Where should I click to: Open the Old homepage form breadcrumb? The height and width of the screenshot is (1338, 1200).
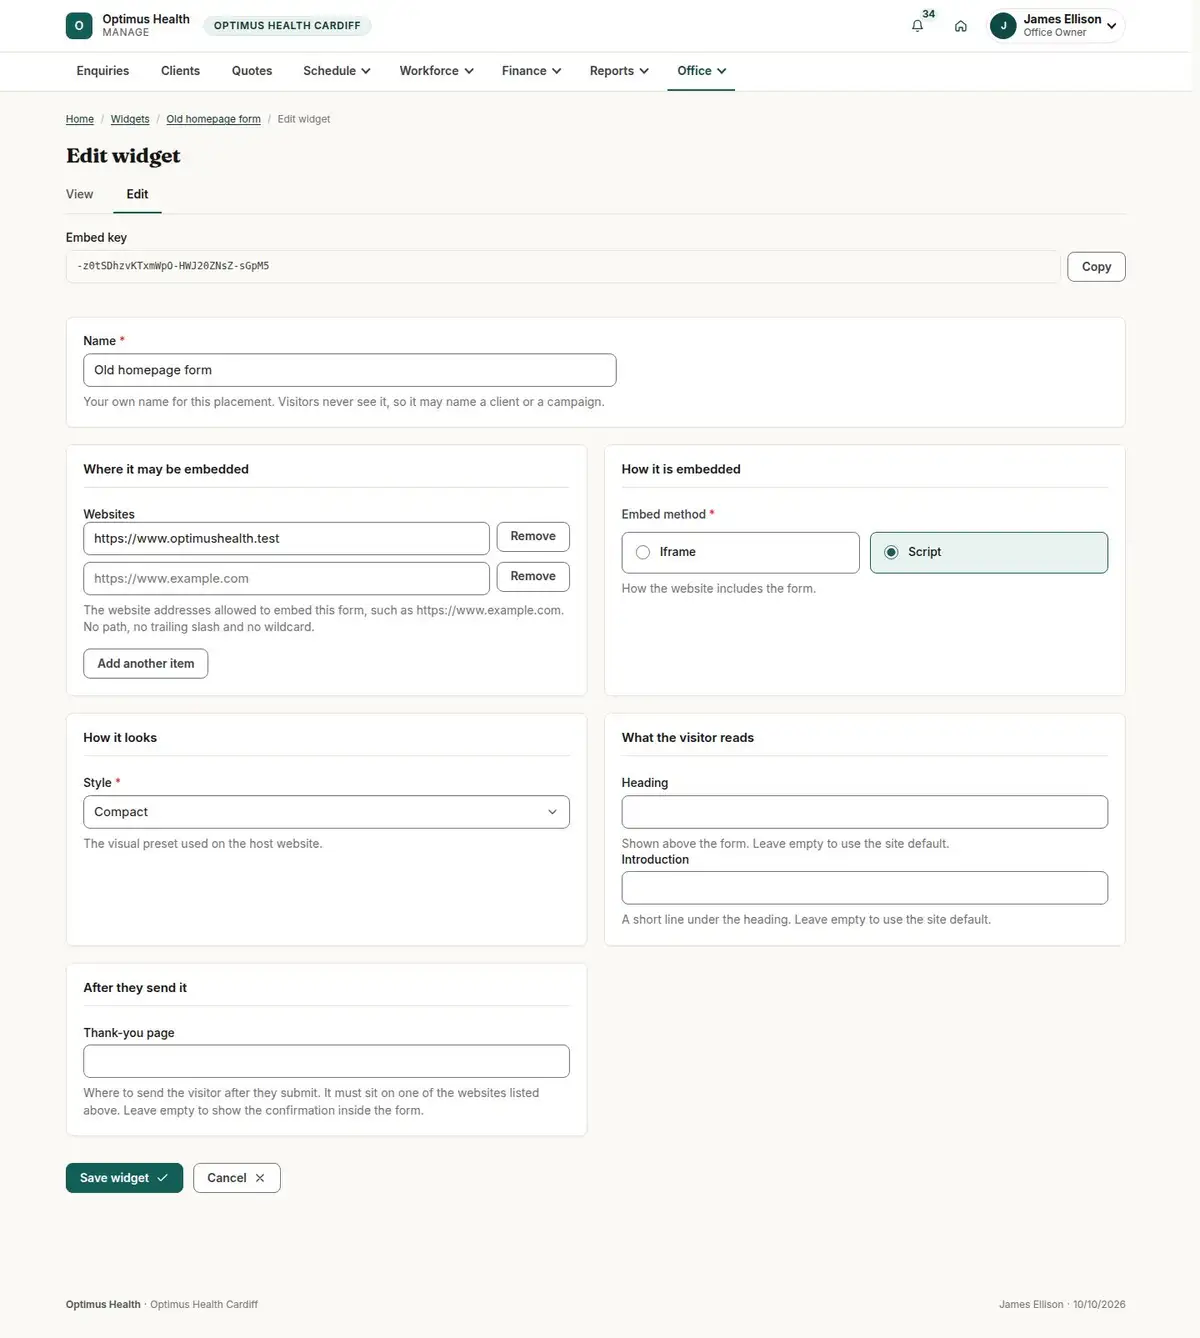pyautogui.click(x=213, y=119)
